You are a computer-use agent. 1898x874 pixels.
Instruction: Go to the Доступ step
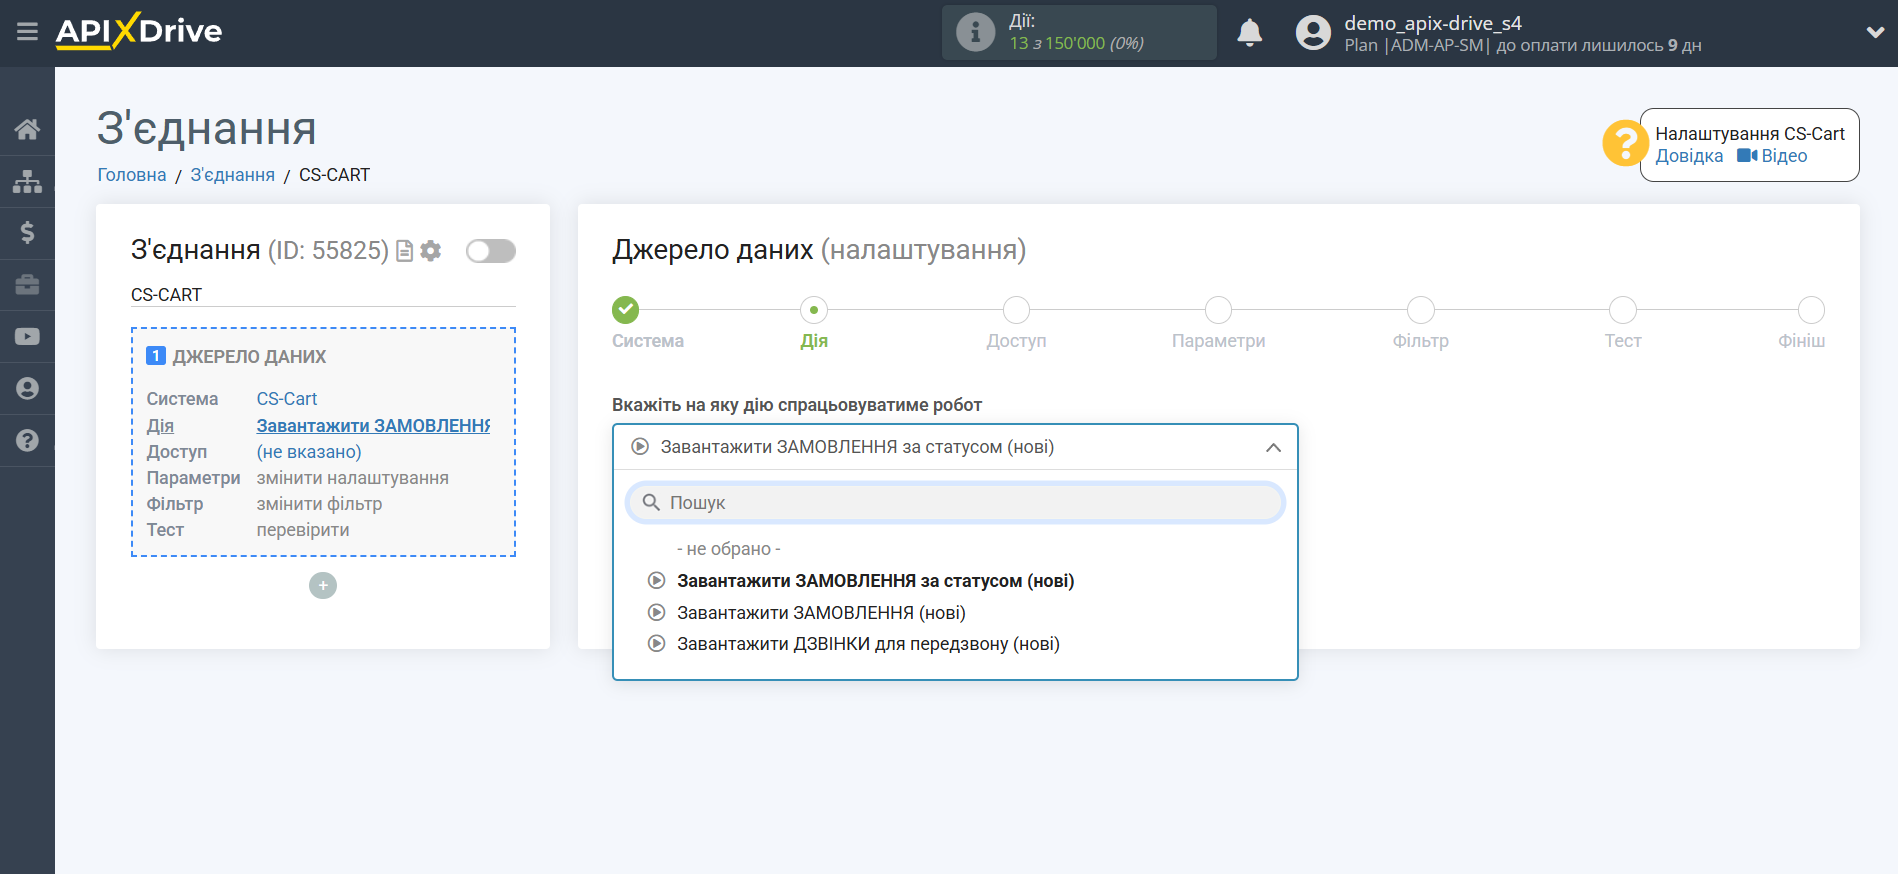pos(1016,310)
